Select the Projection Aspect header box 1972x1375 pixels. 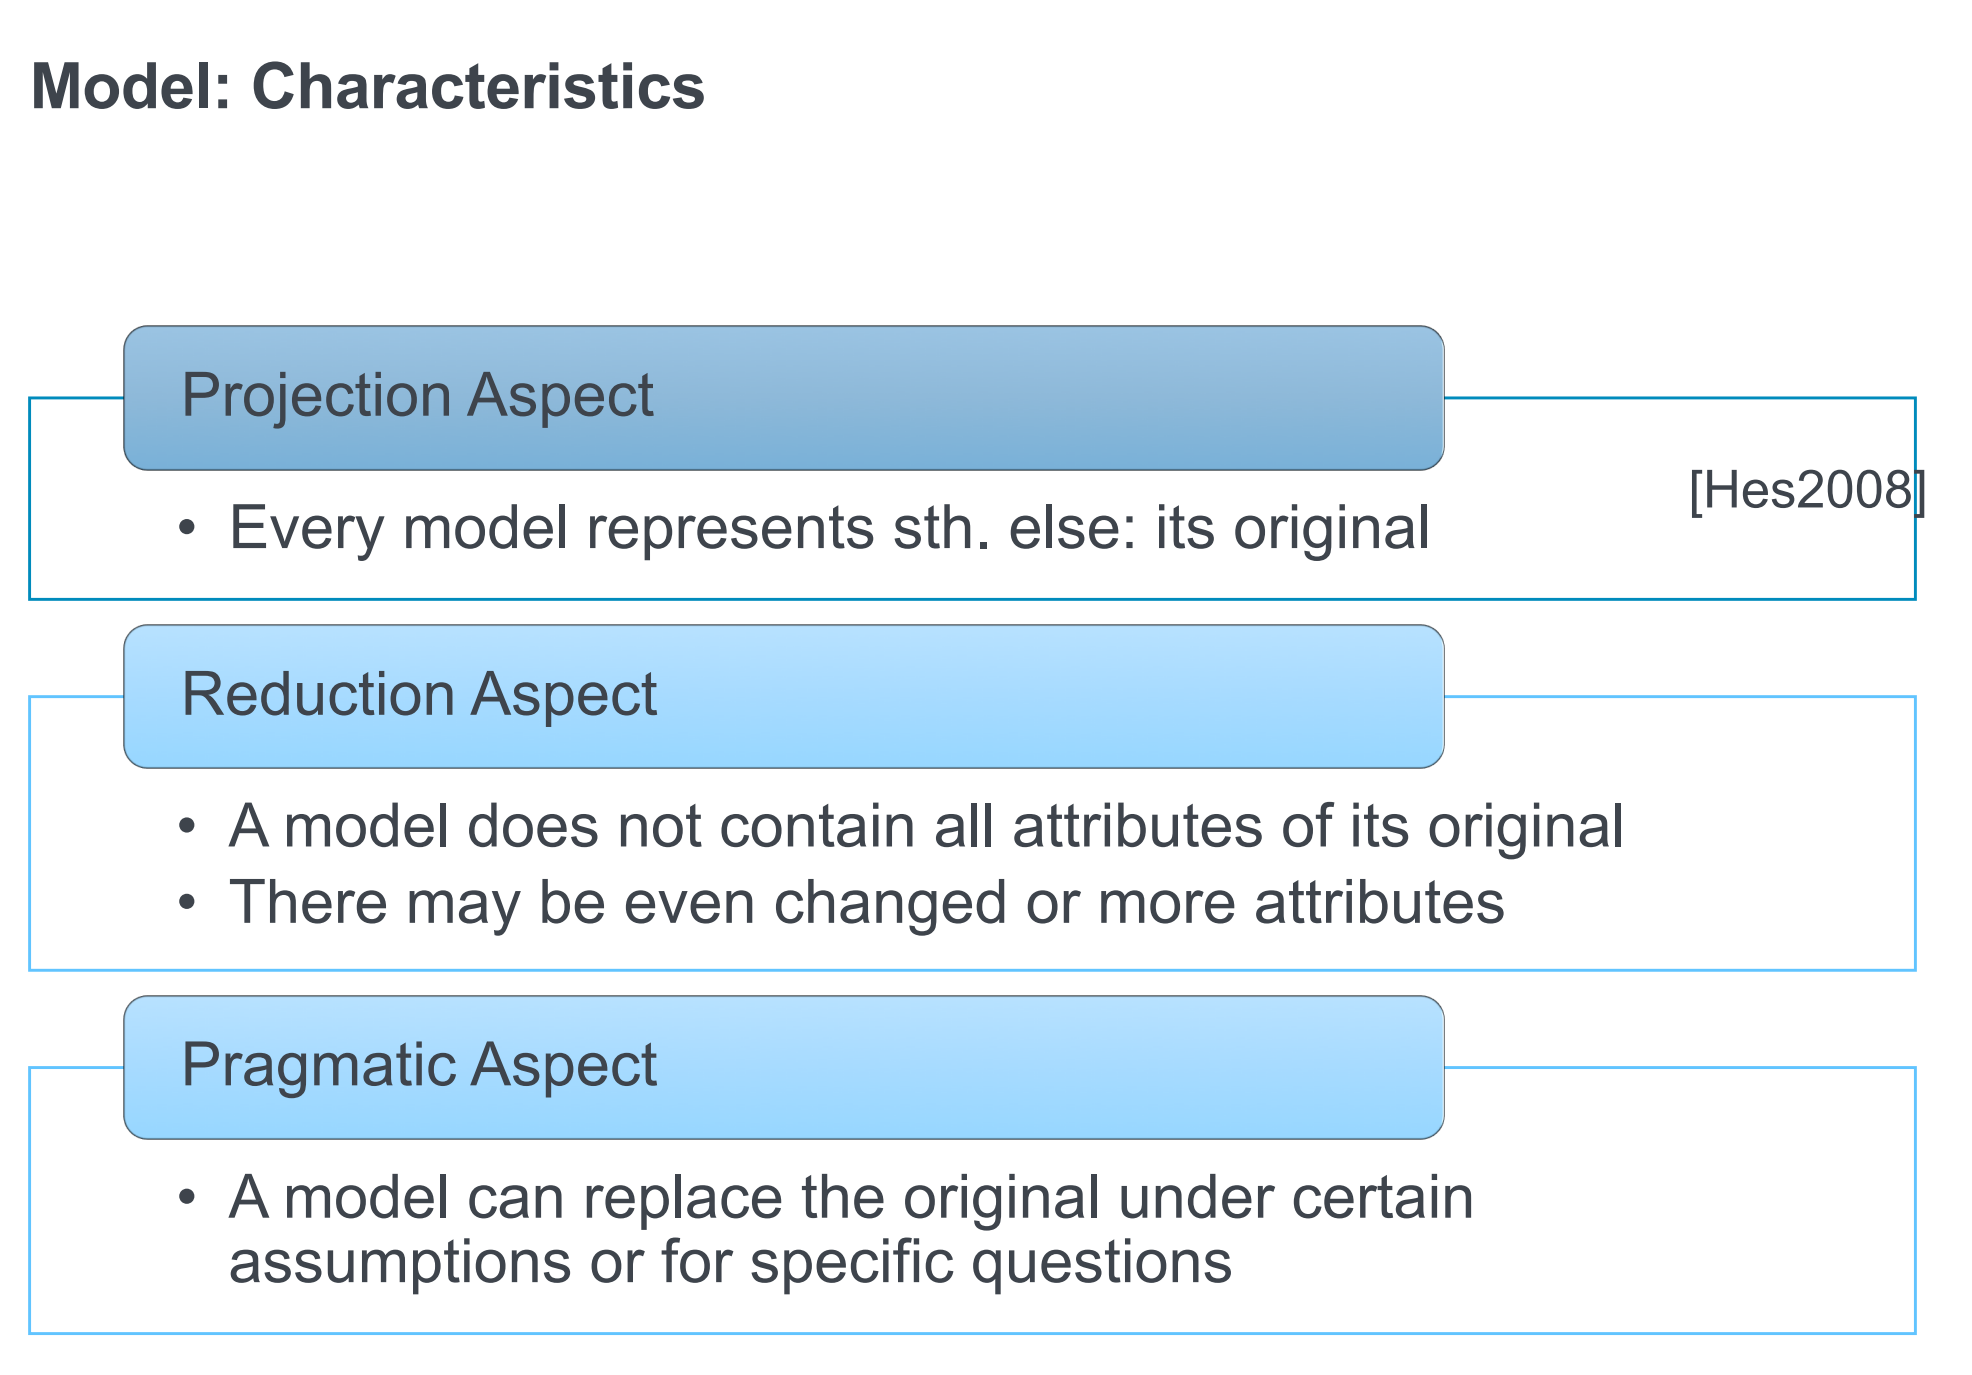coord(783,397)
